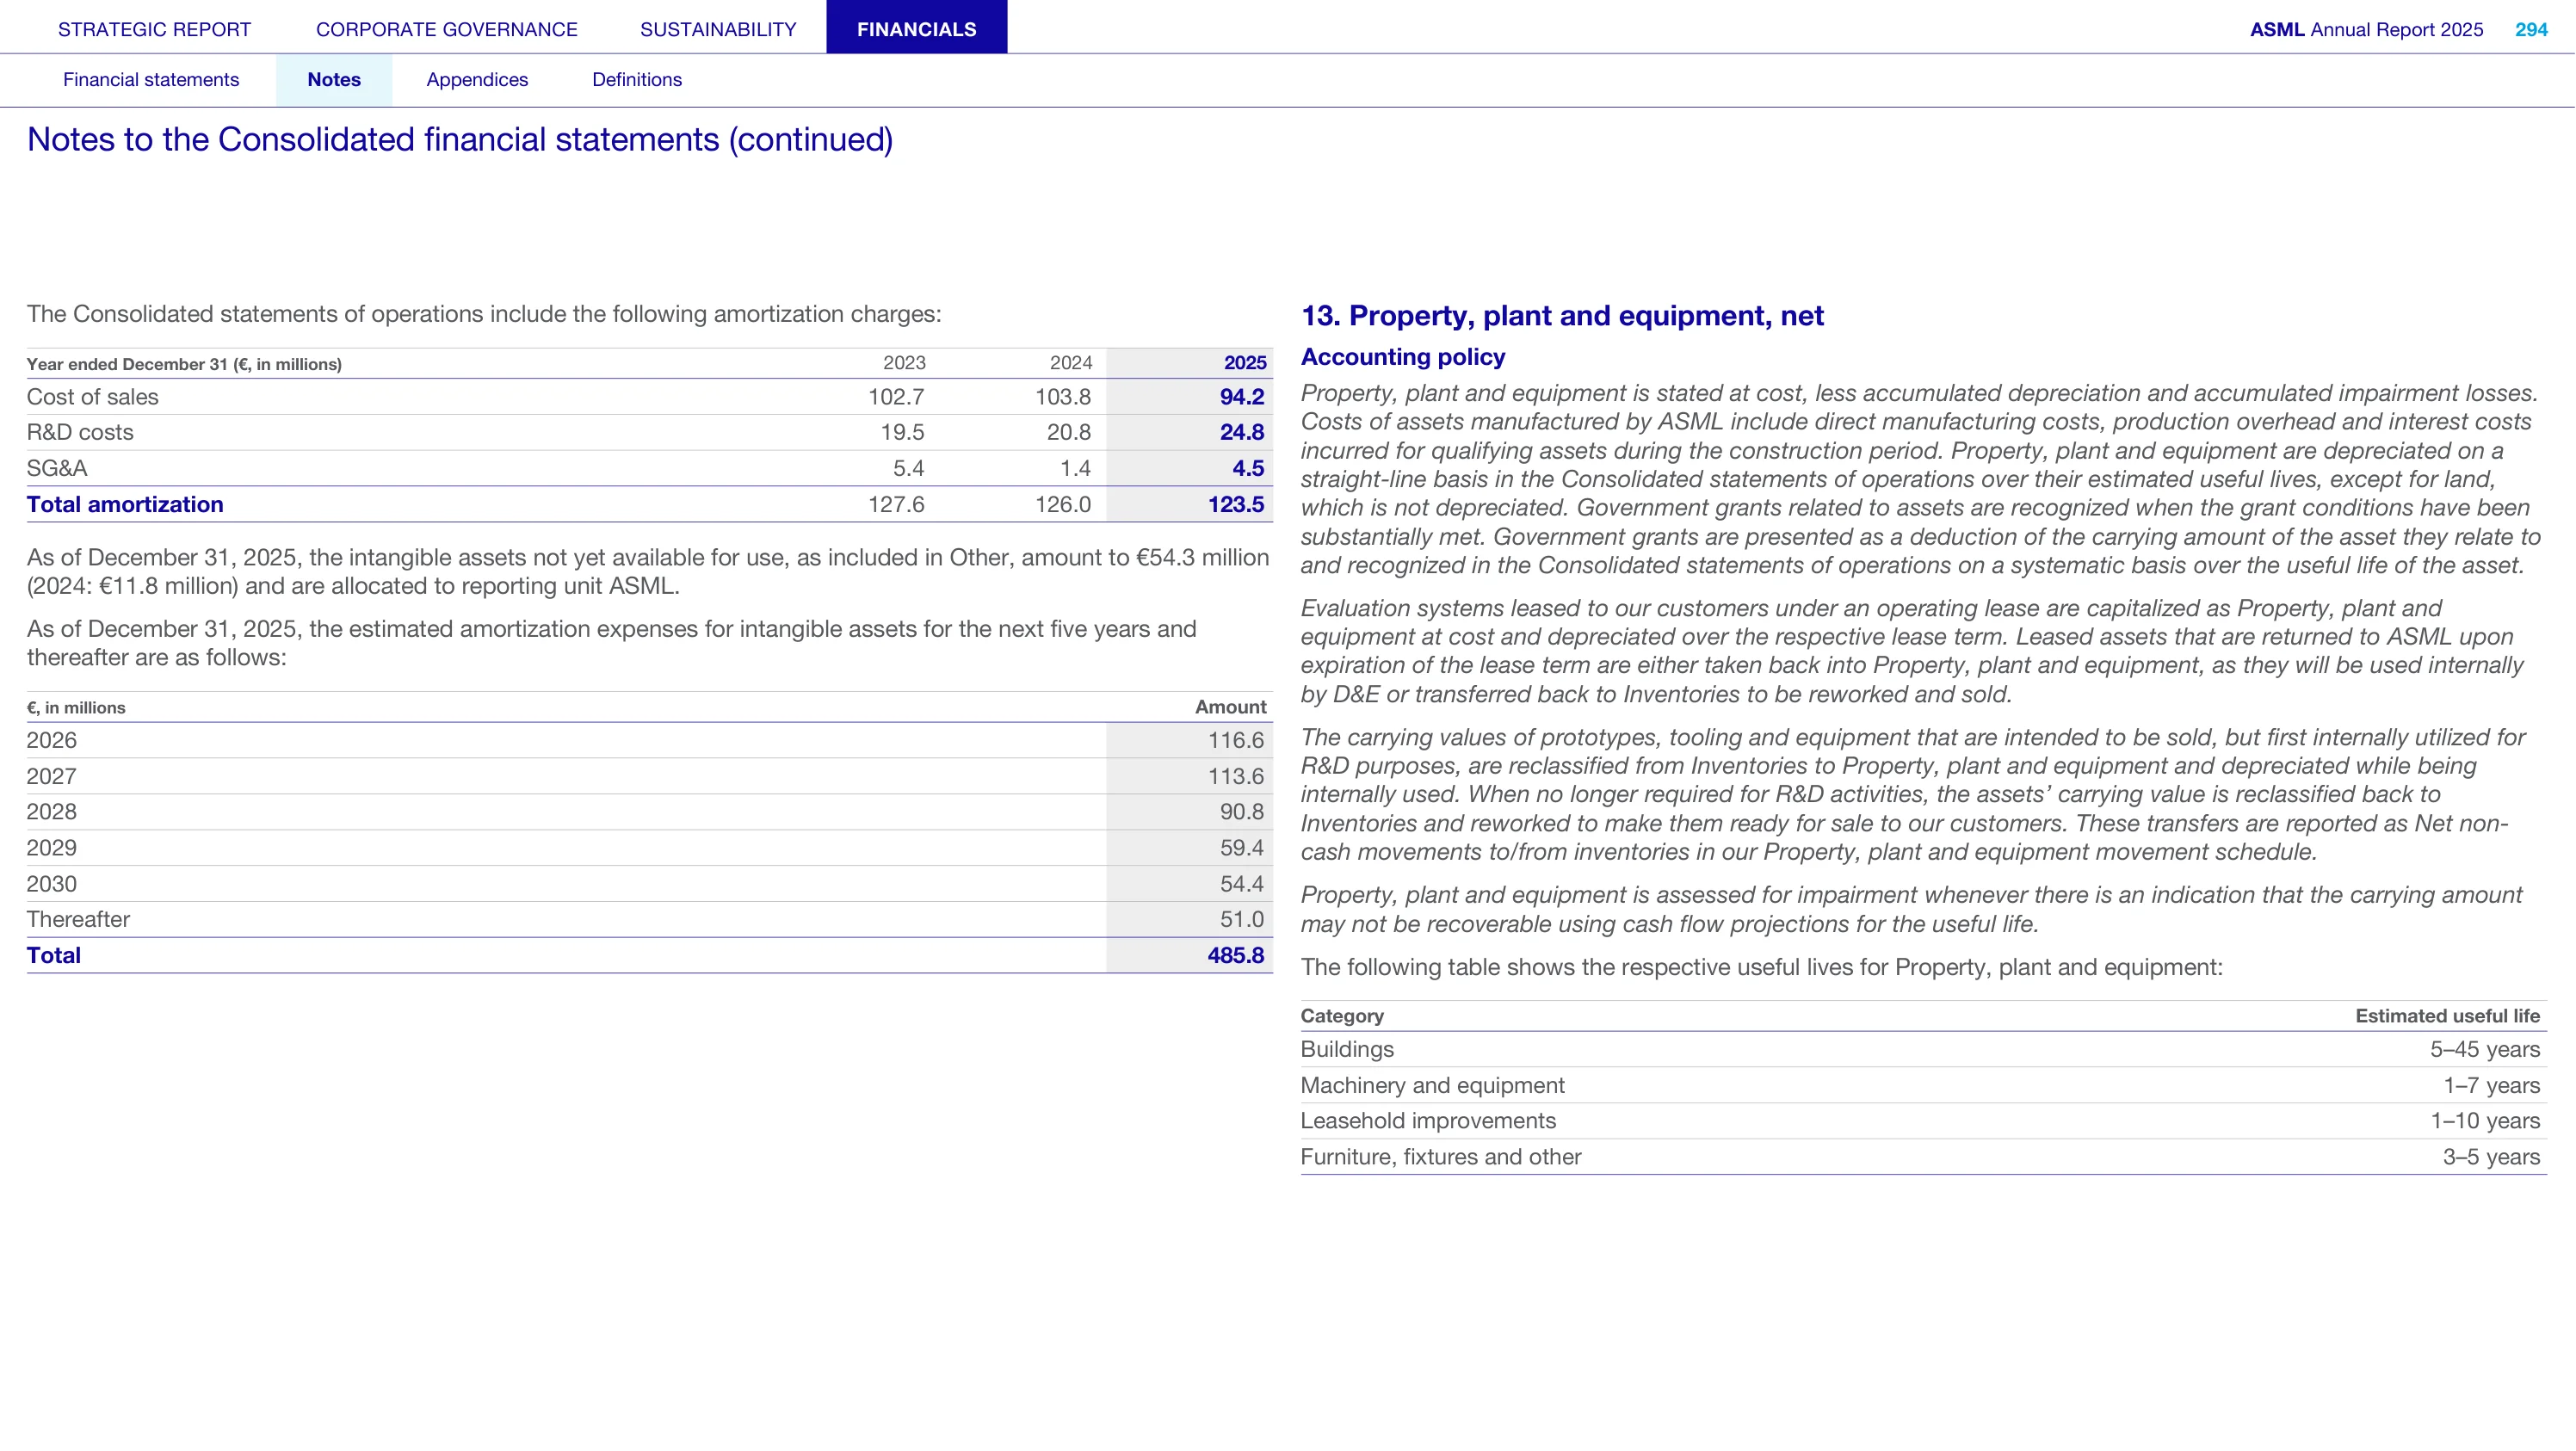Click the 2025 column header
Image resolution: width=2576 pixels, height=1451 pixels.
1245,363
